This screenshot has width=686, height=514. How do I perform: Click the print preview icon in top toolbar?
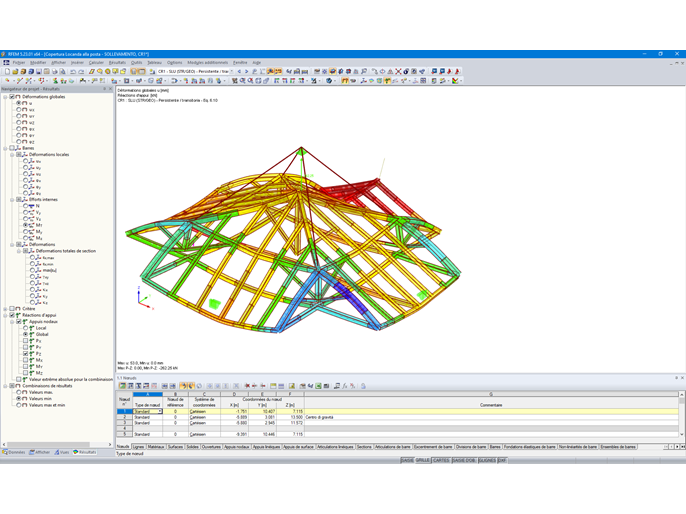click(63, 71)
